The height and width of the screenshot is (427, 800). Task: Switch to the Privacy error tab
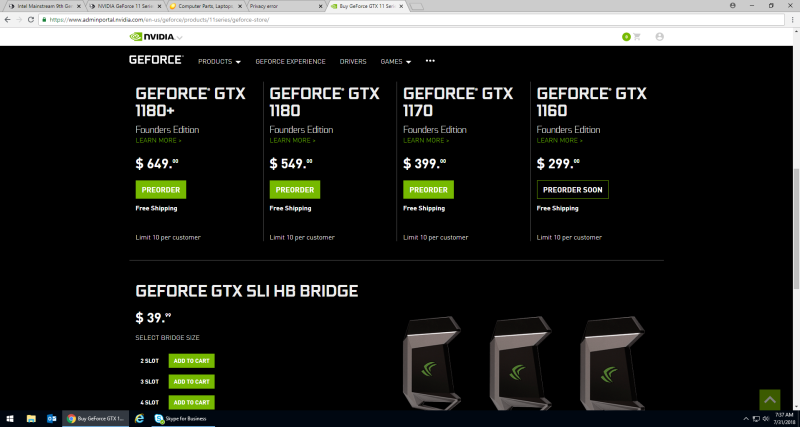coord(286,6)
